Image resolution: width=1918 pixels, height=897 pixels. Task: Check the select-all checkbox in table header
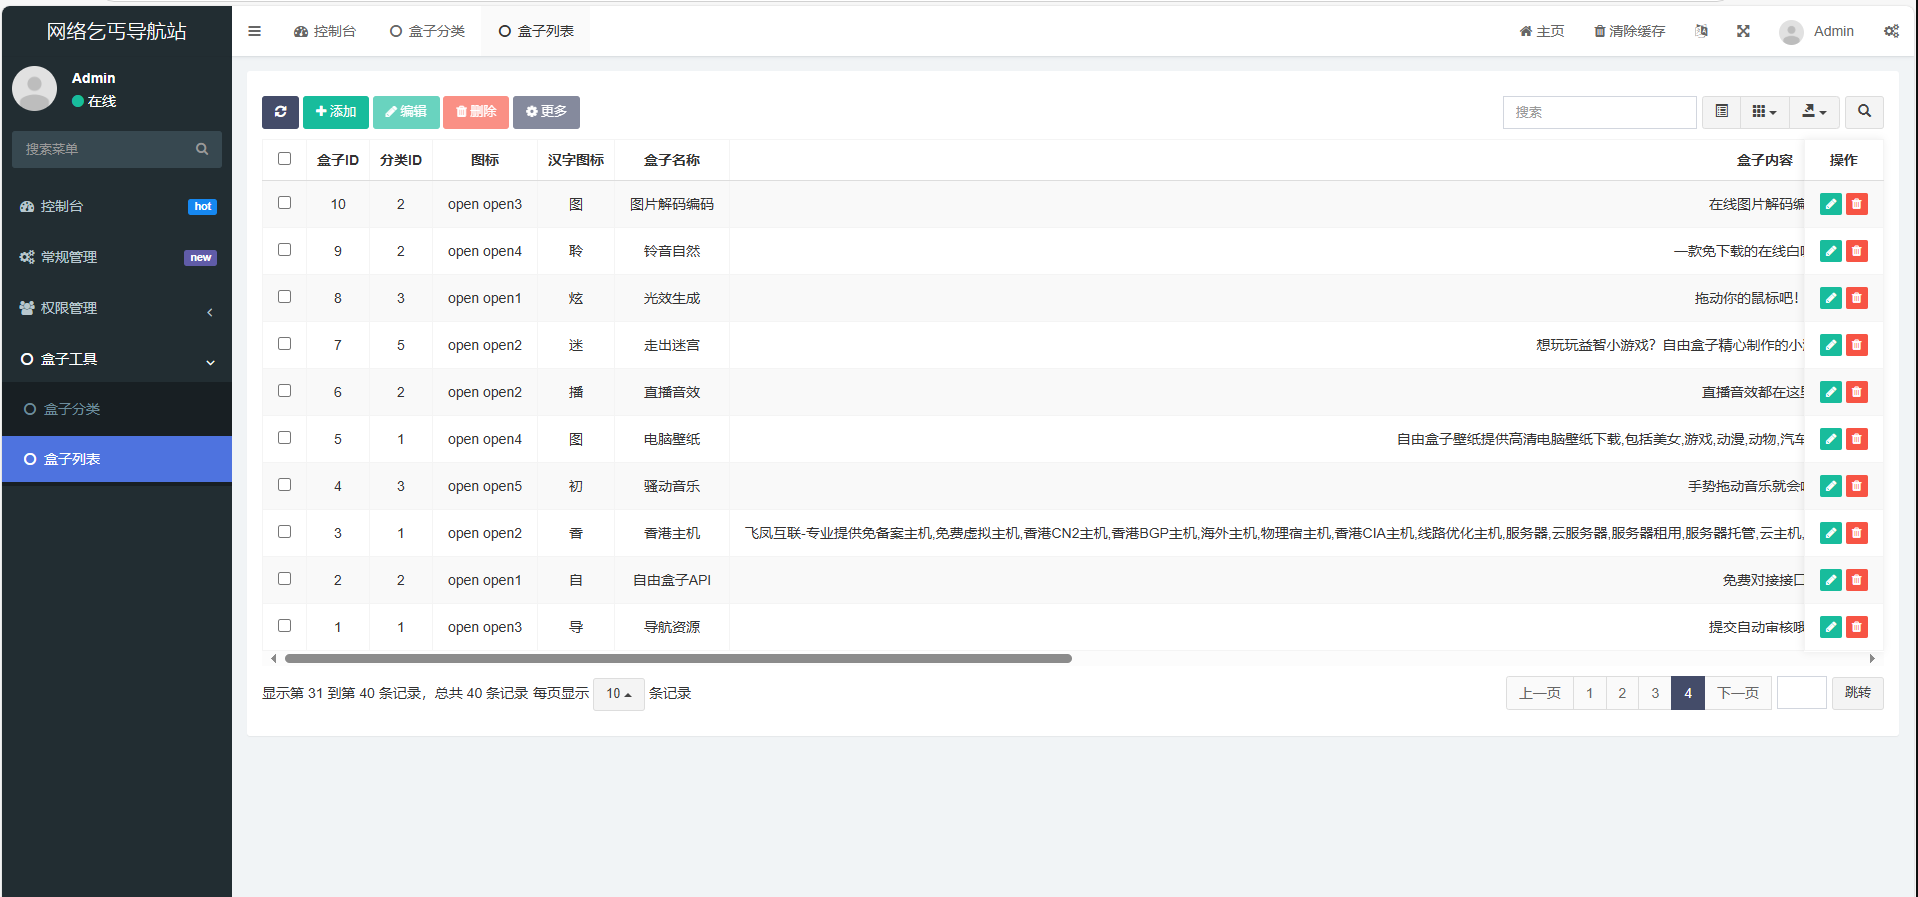click(284, 159)
